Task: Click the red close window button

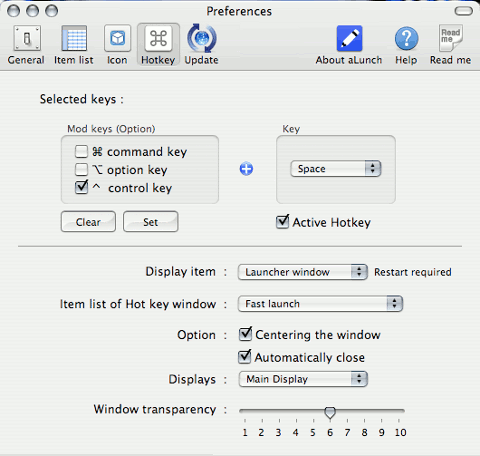Action: click(x=14, y=11)
